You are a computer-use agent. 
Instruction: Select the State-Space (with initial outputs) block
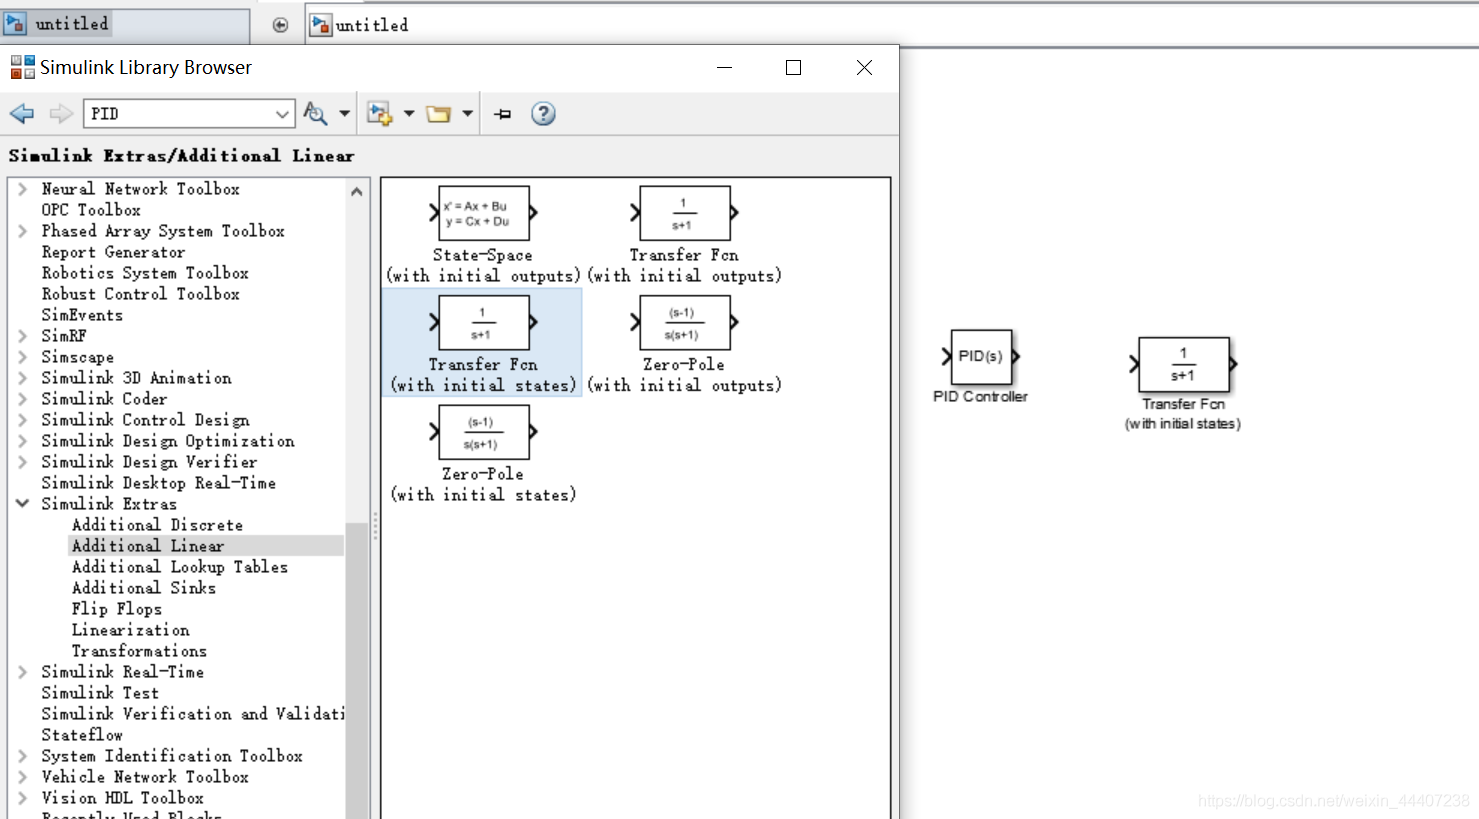point(483,235)
